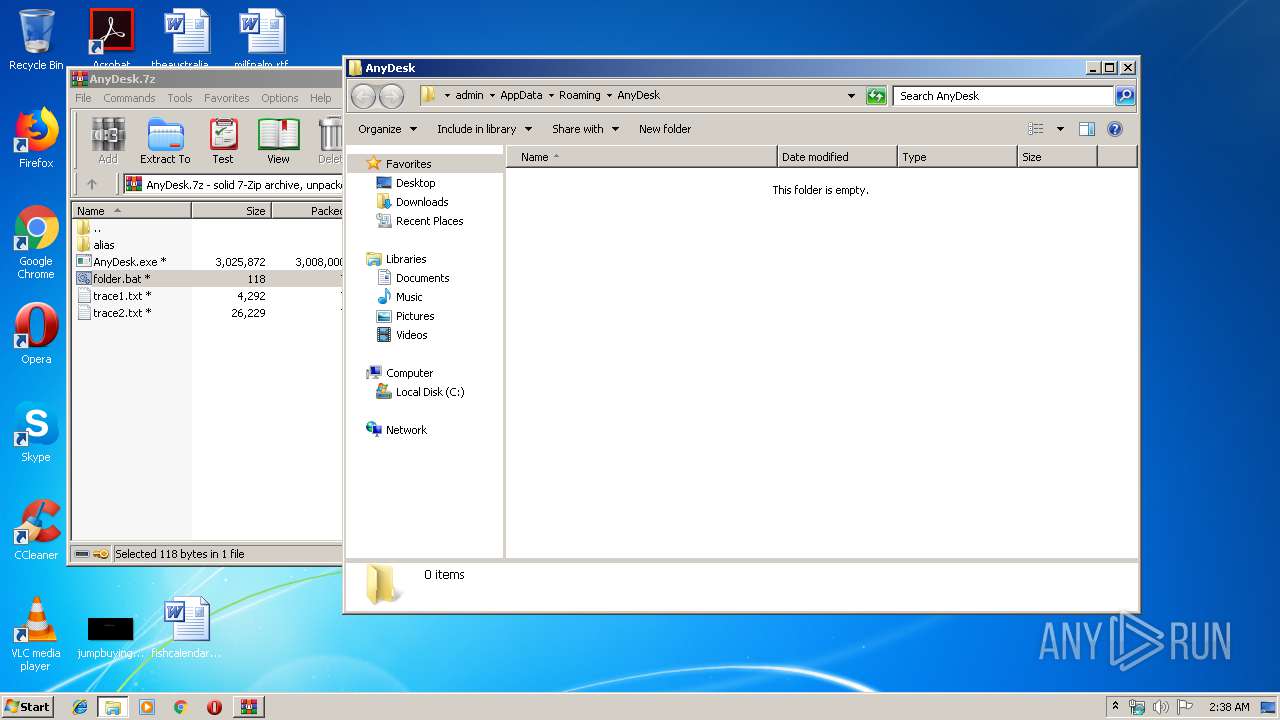Open the Tools menu in WinRAR
Screen dimensions: 1280x720
180,98
